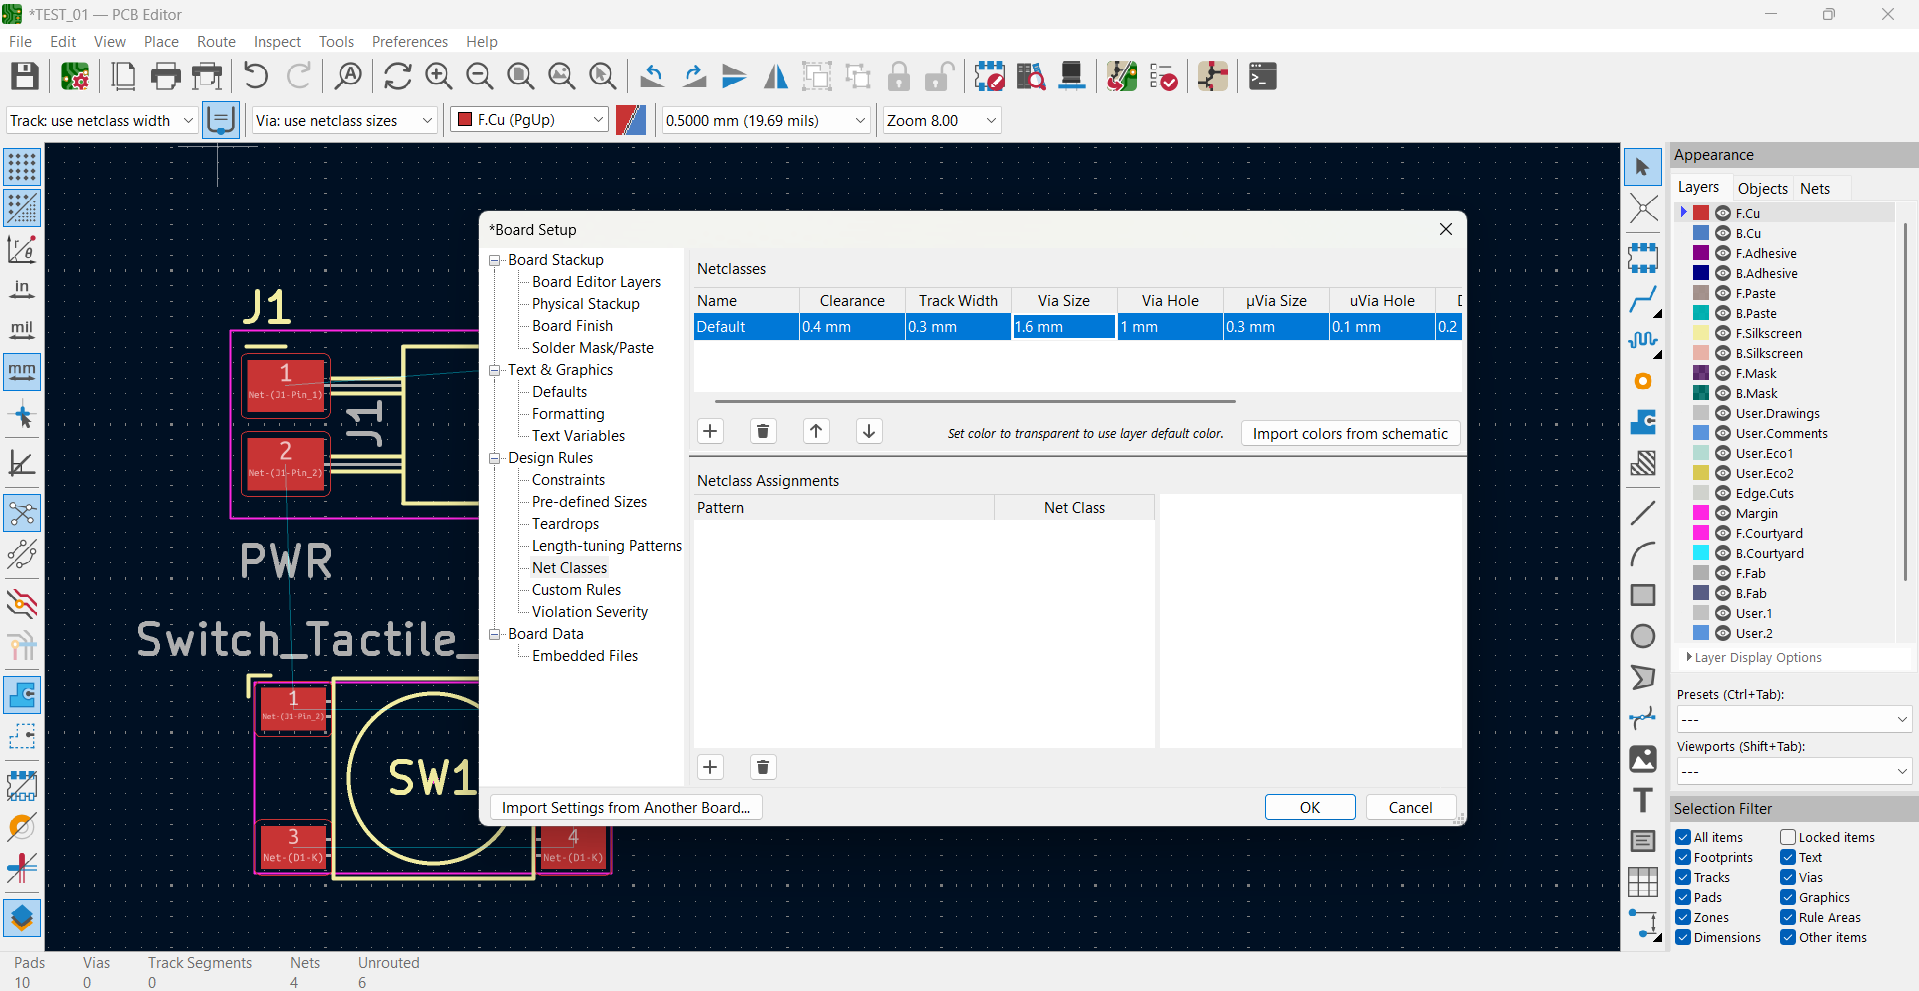Screen dimensions: 1919x991
Task: Collapse the Design Rules tree node
Action: coord(495,458)
